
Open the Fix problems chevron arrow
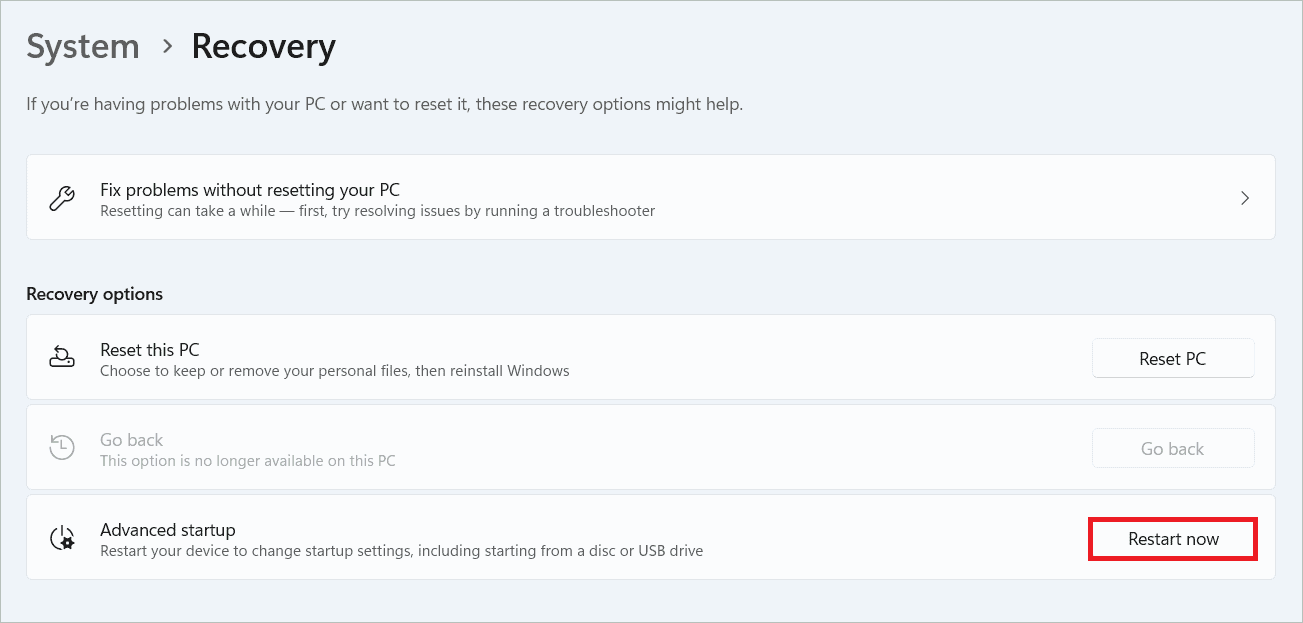[1245, 198]
